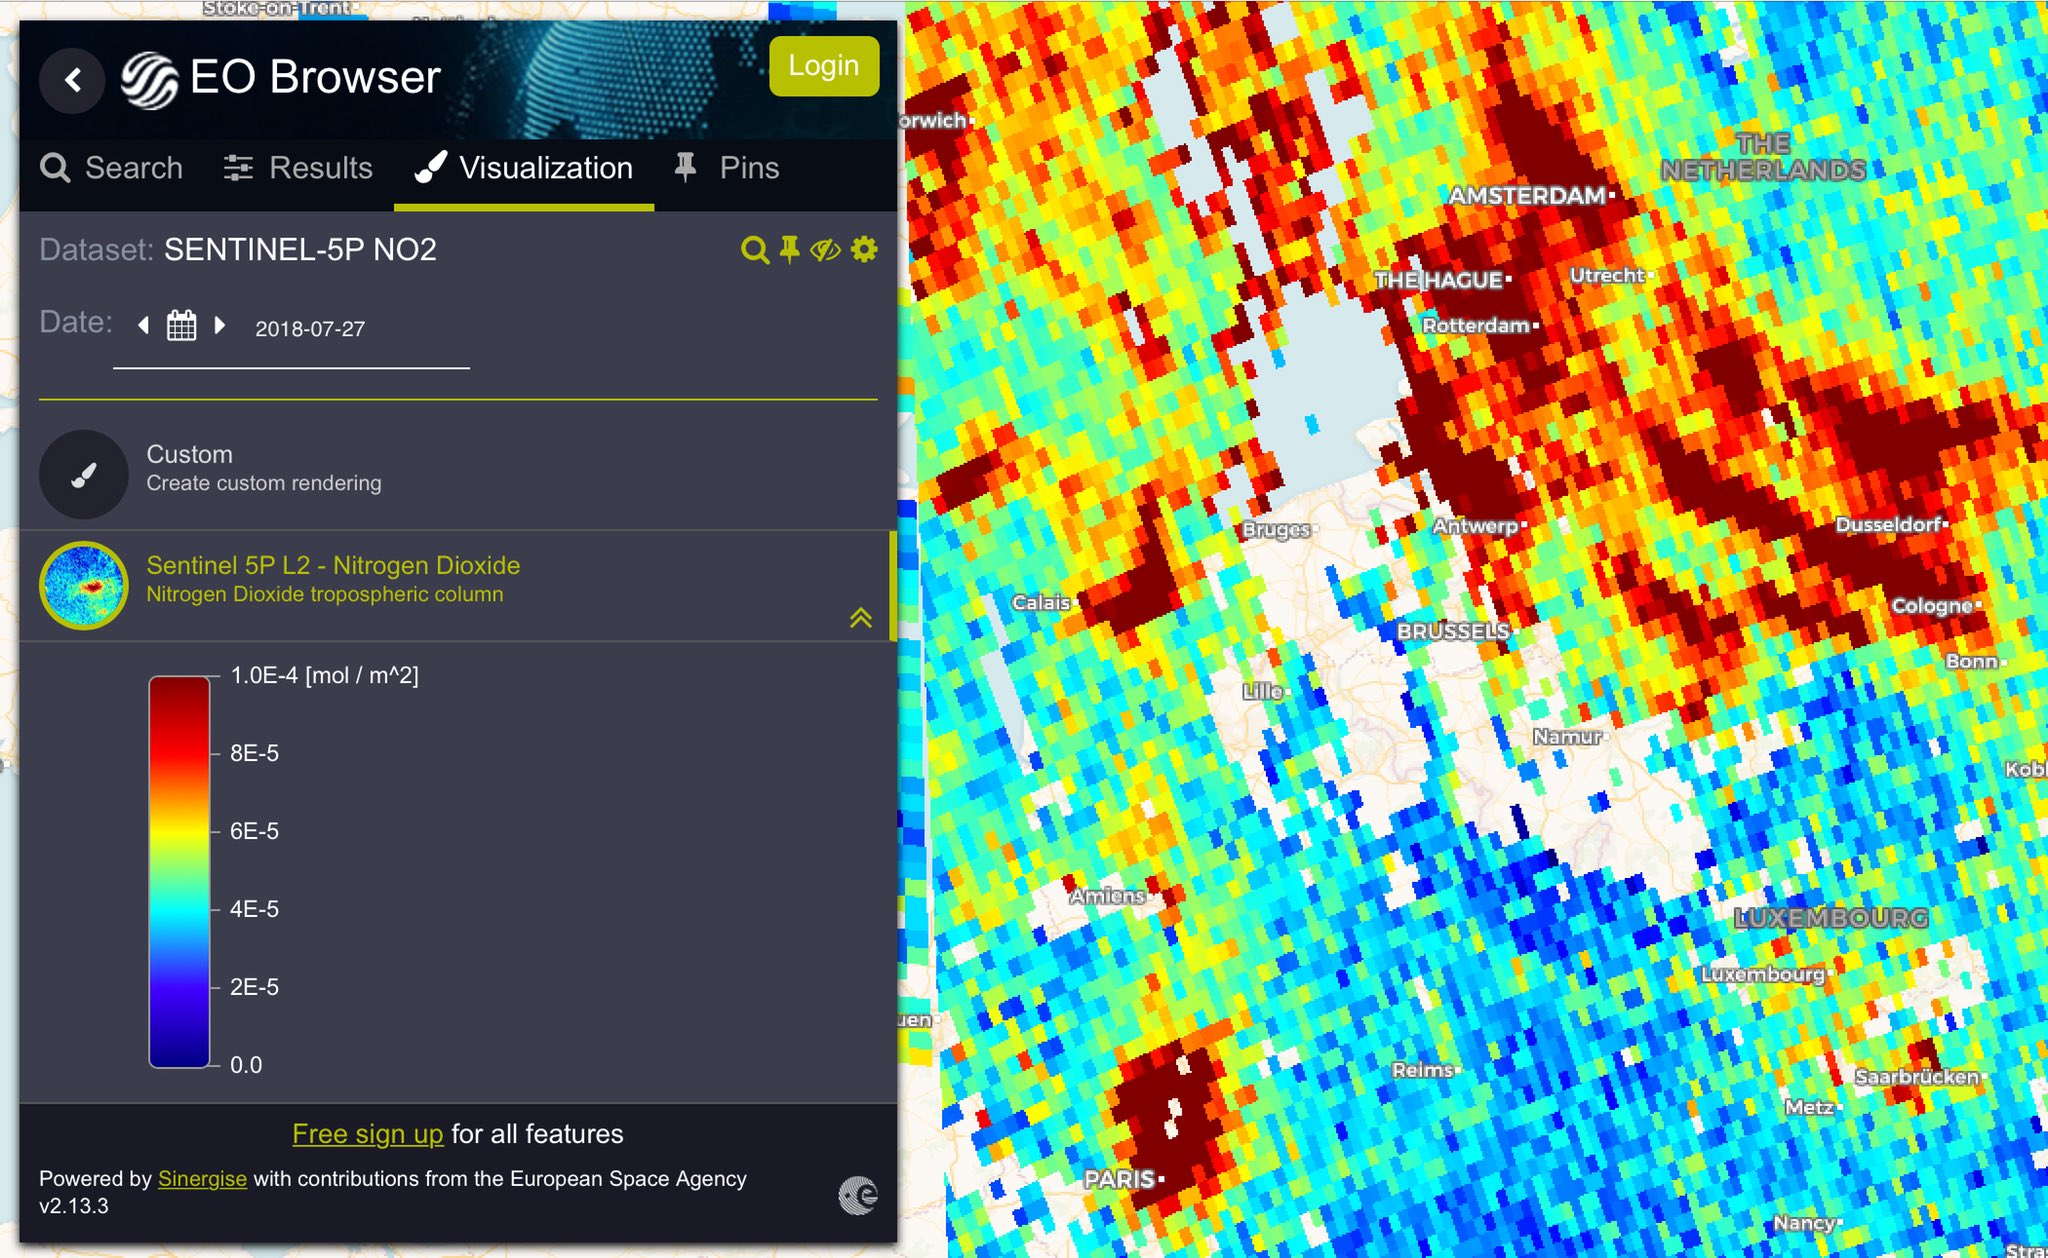Open the Pins tab
This screenshot has height=1258, width=2048.
coord(727,168)
